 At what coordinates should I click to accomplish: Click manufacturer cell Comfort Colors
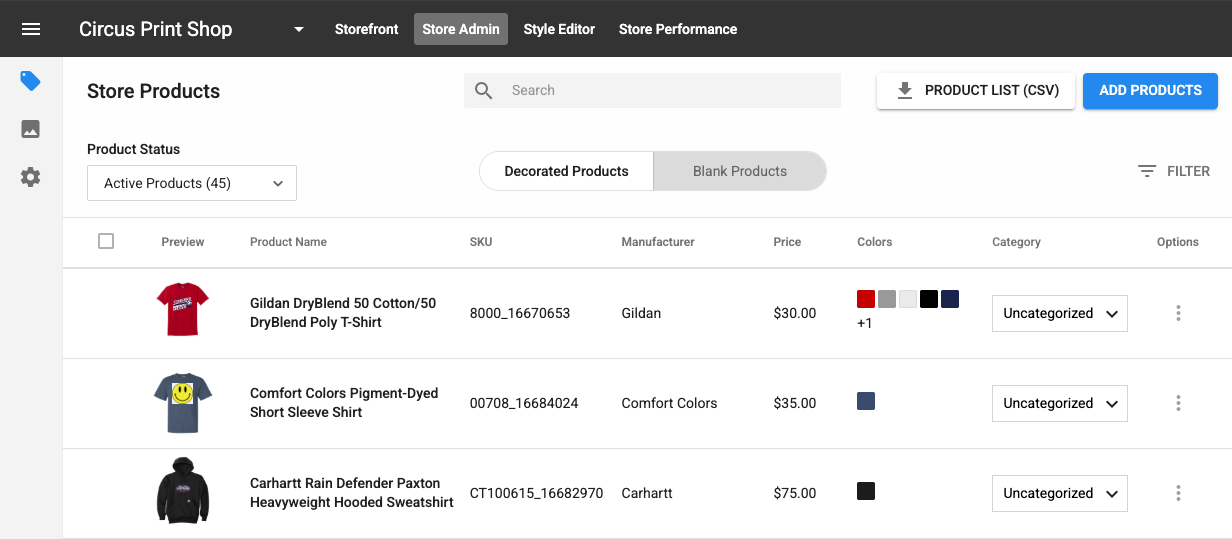669,403
